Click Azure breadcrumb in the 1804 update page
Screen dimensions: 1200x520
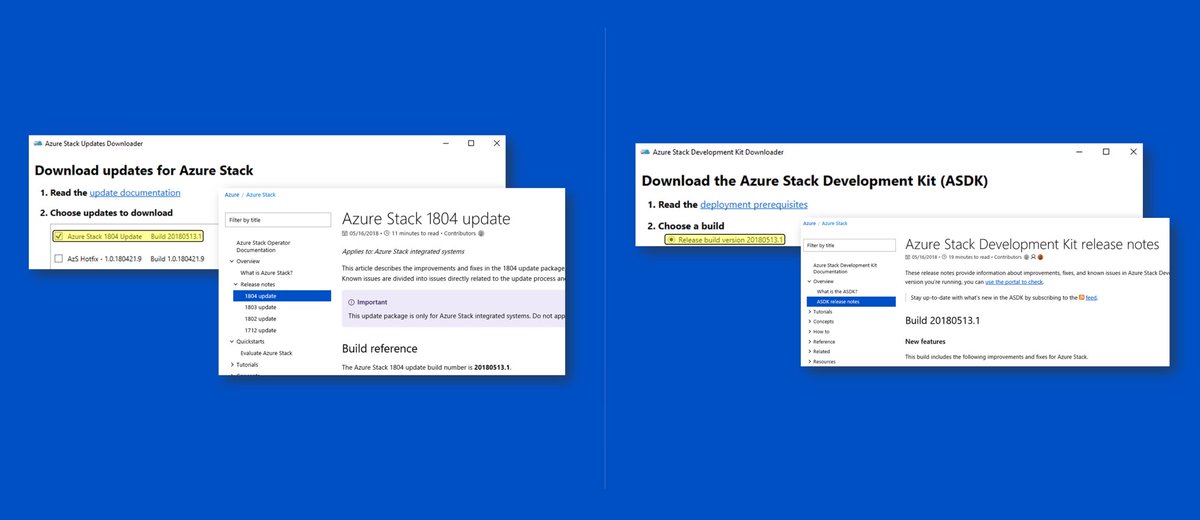[232, 195]
